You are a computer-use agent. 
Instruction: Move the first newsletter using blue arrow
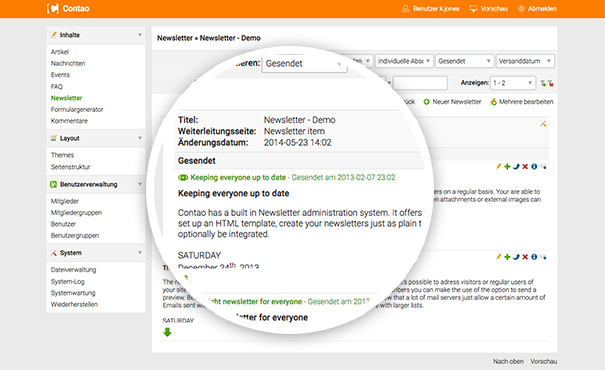(516, 167)
